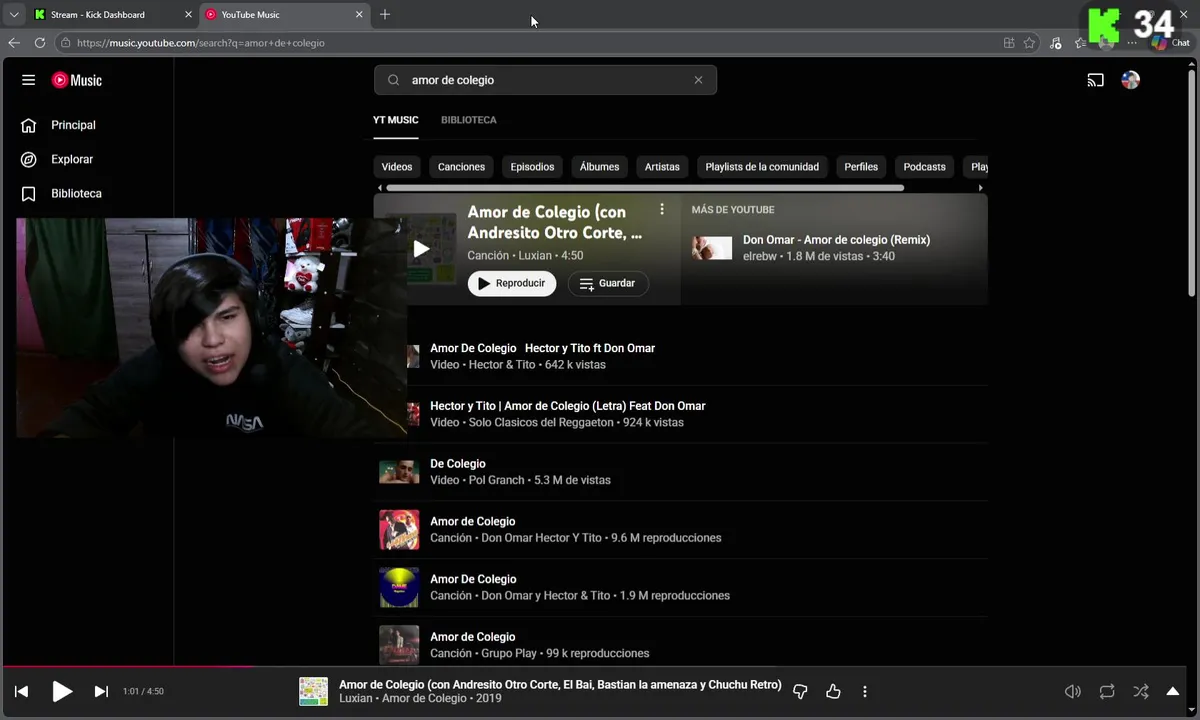The width and height of the screenshot is (1200, 720).
Task: Switch to the YT MUSIC tab
Action: (396, 120)
